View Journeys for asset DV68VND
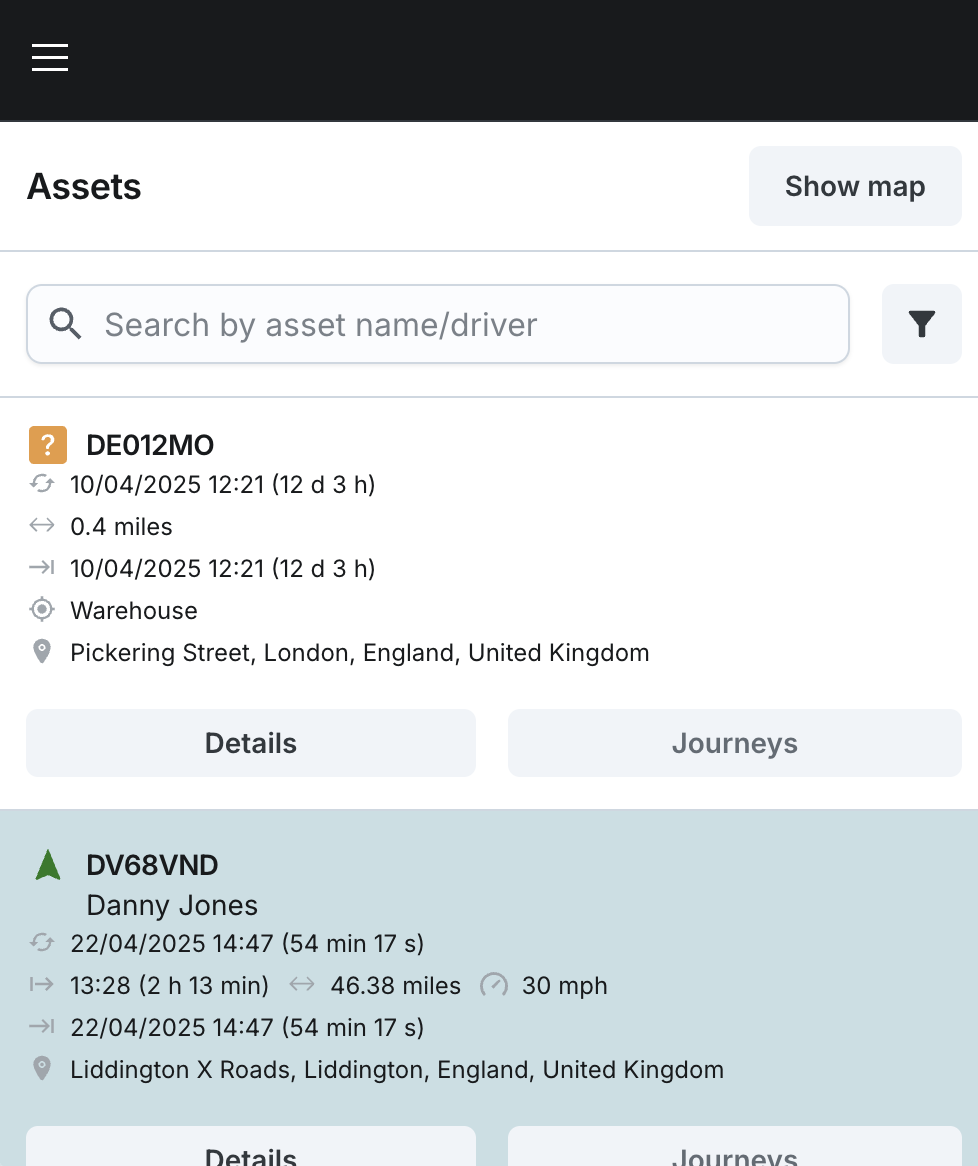978x1166 pixels. tap(734, 1150)
